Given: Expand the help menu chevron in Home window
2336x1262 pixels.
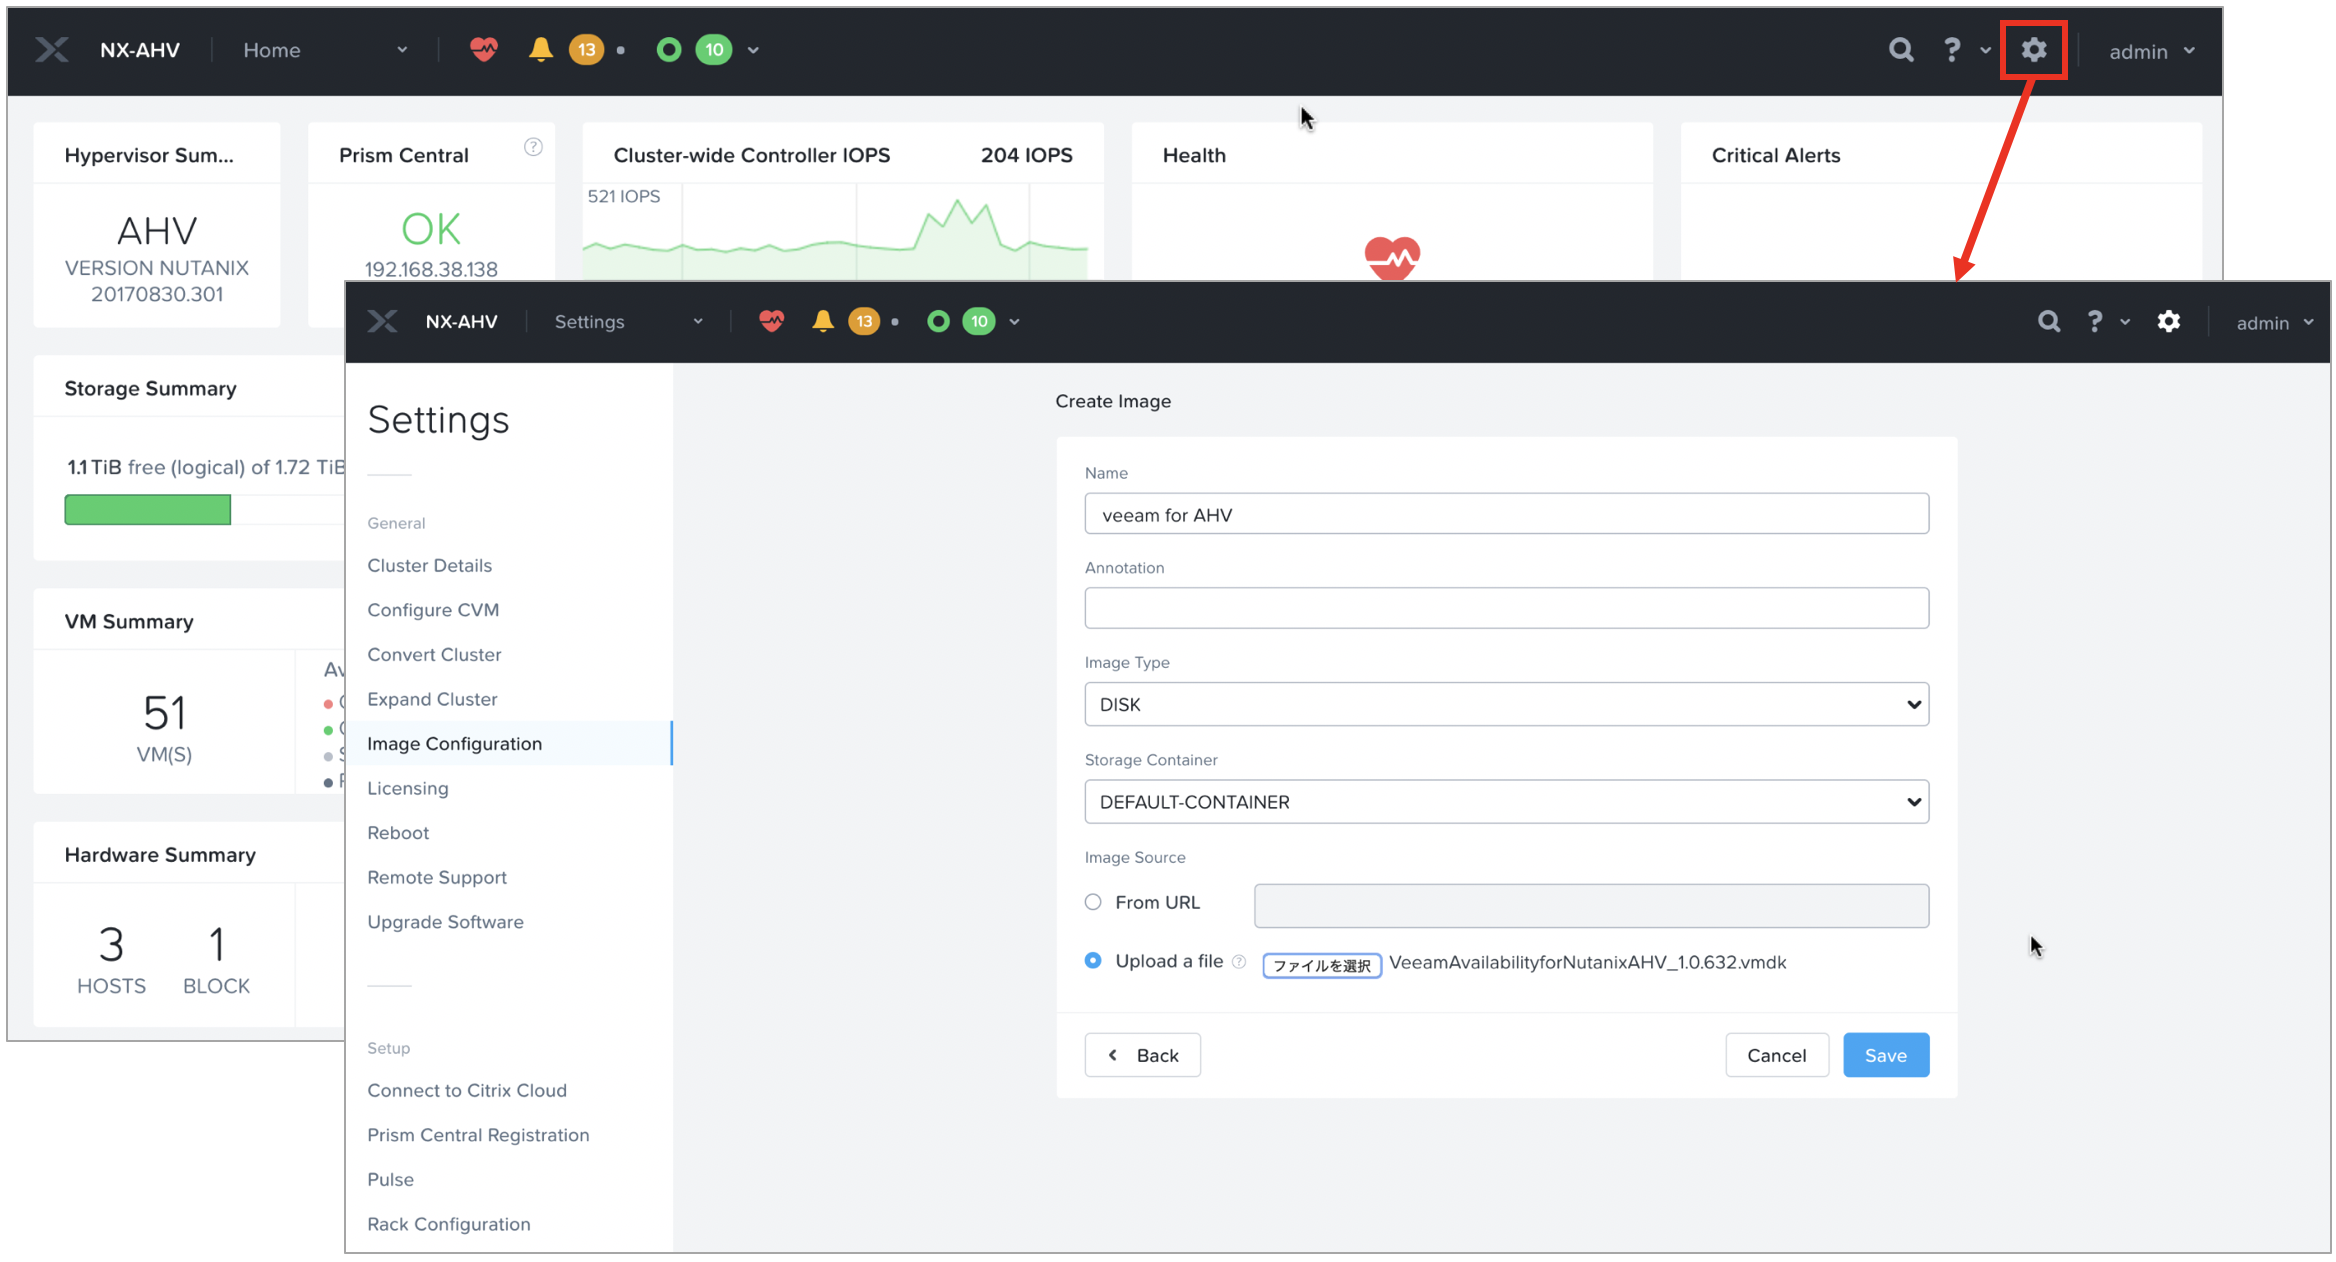Looking at the screenshot, I should [x=1986, y=50].
